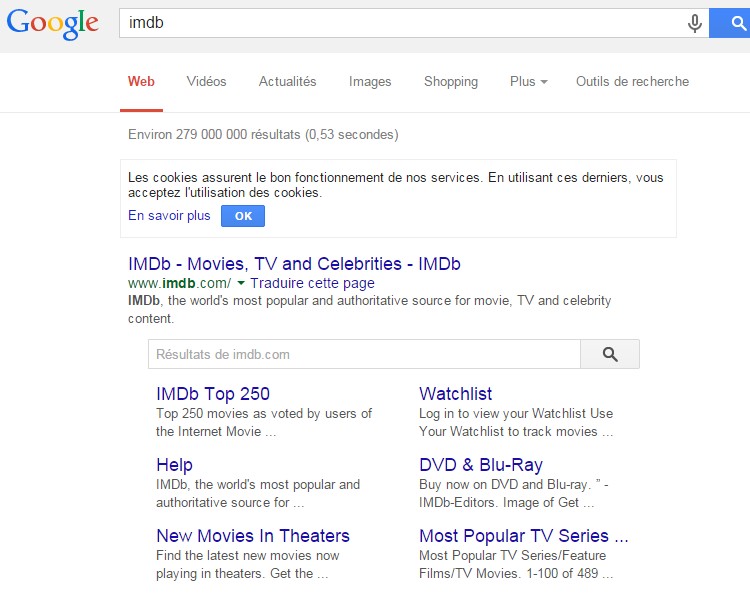The width and height of the screenshot is (750, 600).
Task: Click the IMDb result description snippet
Action: coord(369,309)
